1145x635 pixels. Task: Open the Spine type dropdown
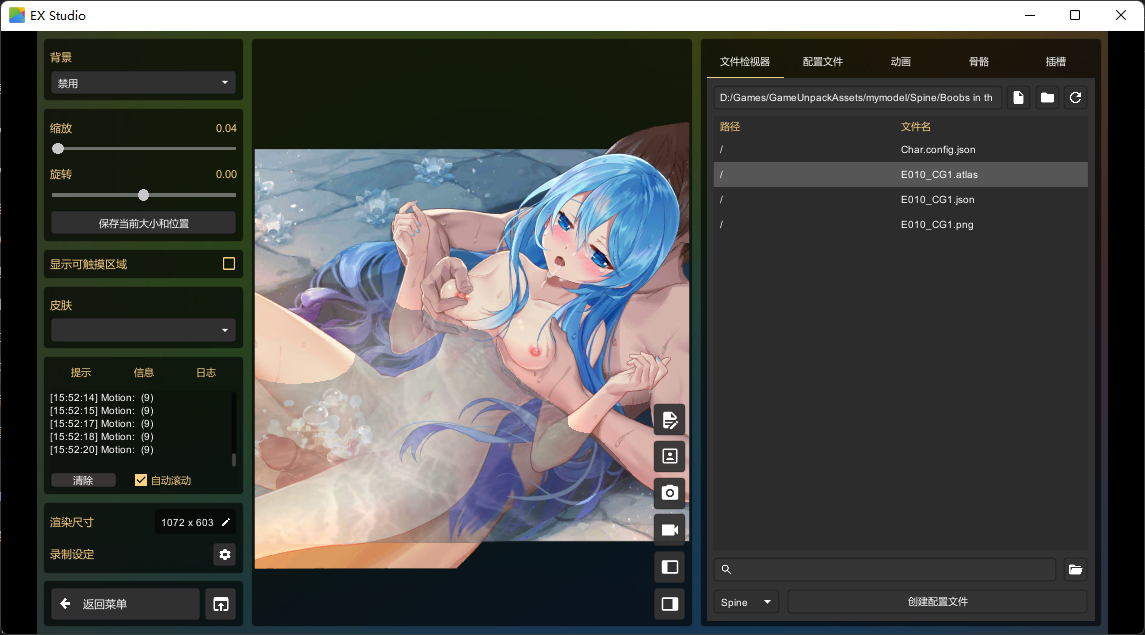click(746, 602)
